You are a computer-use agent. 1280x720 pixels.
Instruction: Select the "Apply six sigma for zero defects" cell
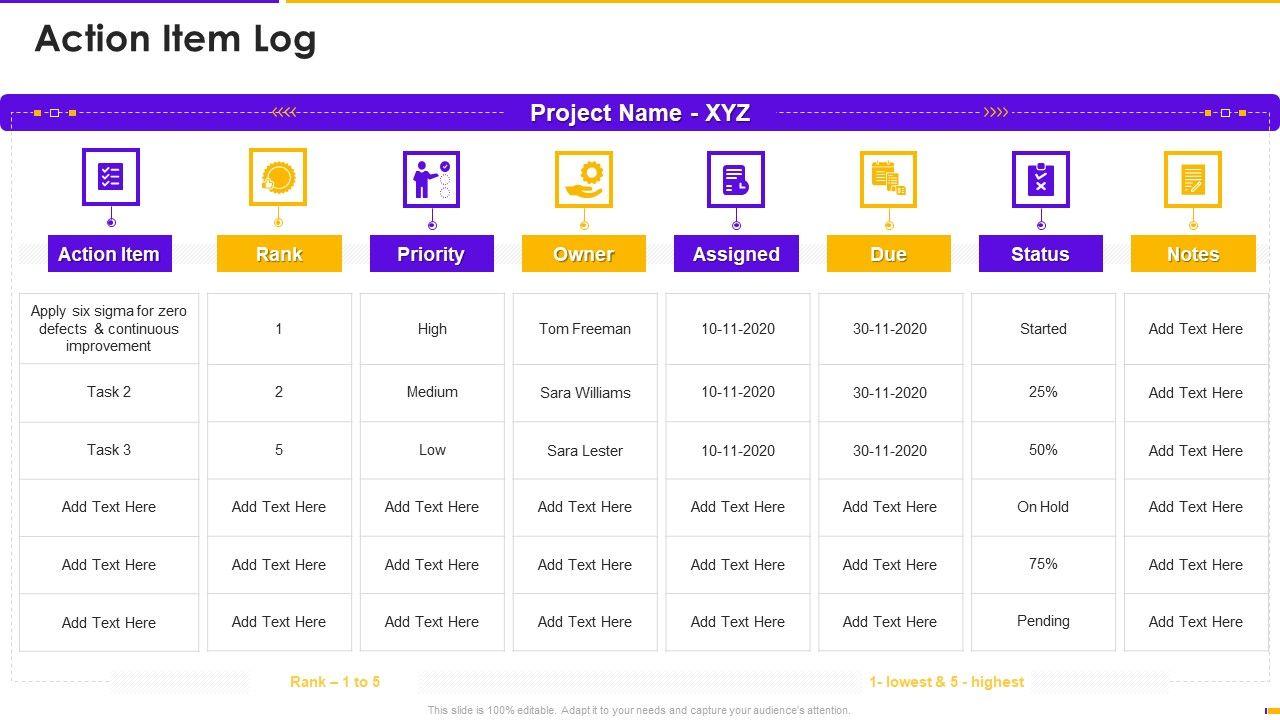tap(109, 328)
